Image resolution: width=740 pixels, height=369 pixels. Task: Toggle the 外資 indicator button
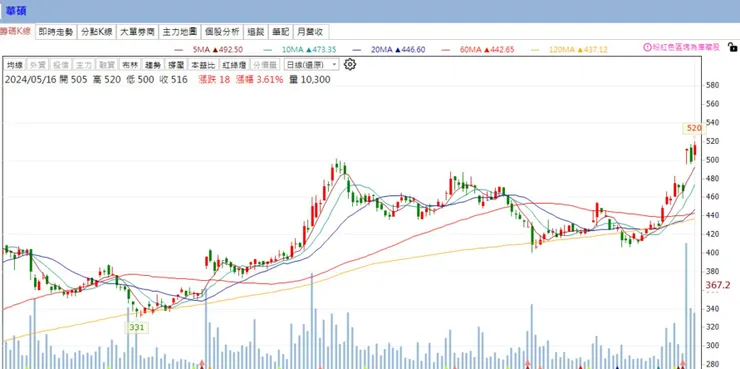tap(37, 65)
